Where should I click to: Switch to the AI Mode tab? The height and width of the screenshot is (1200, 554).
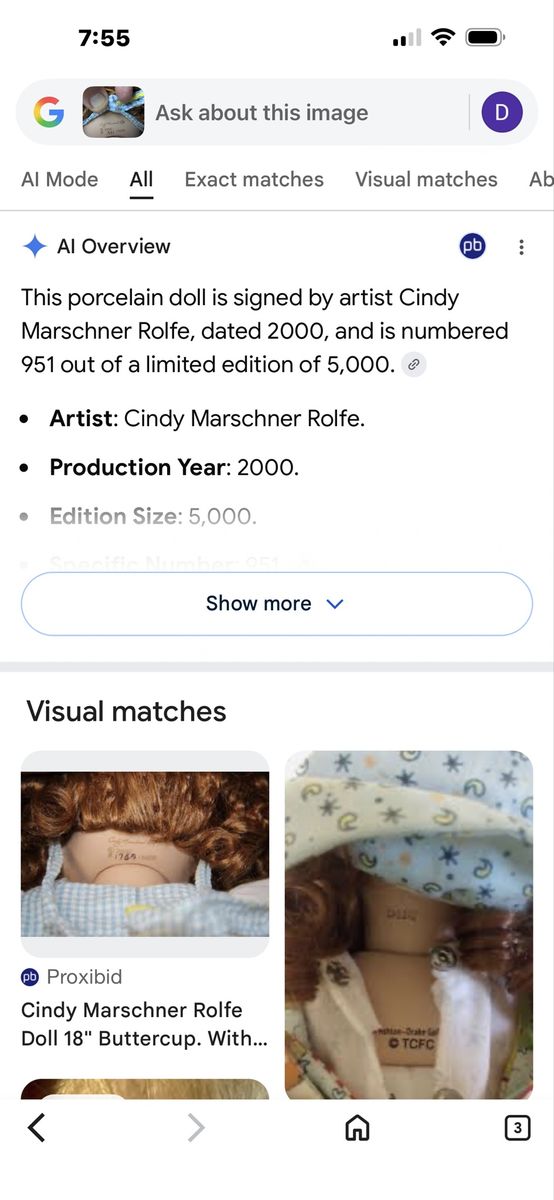[60, 180]
